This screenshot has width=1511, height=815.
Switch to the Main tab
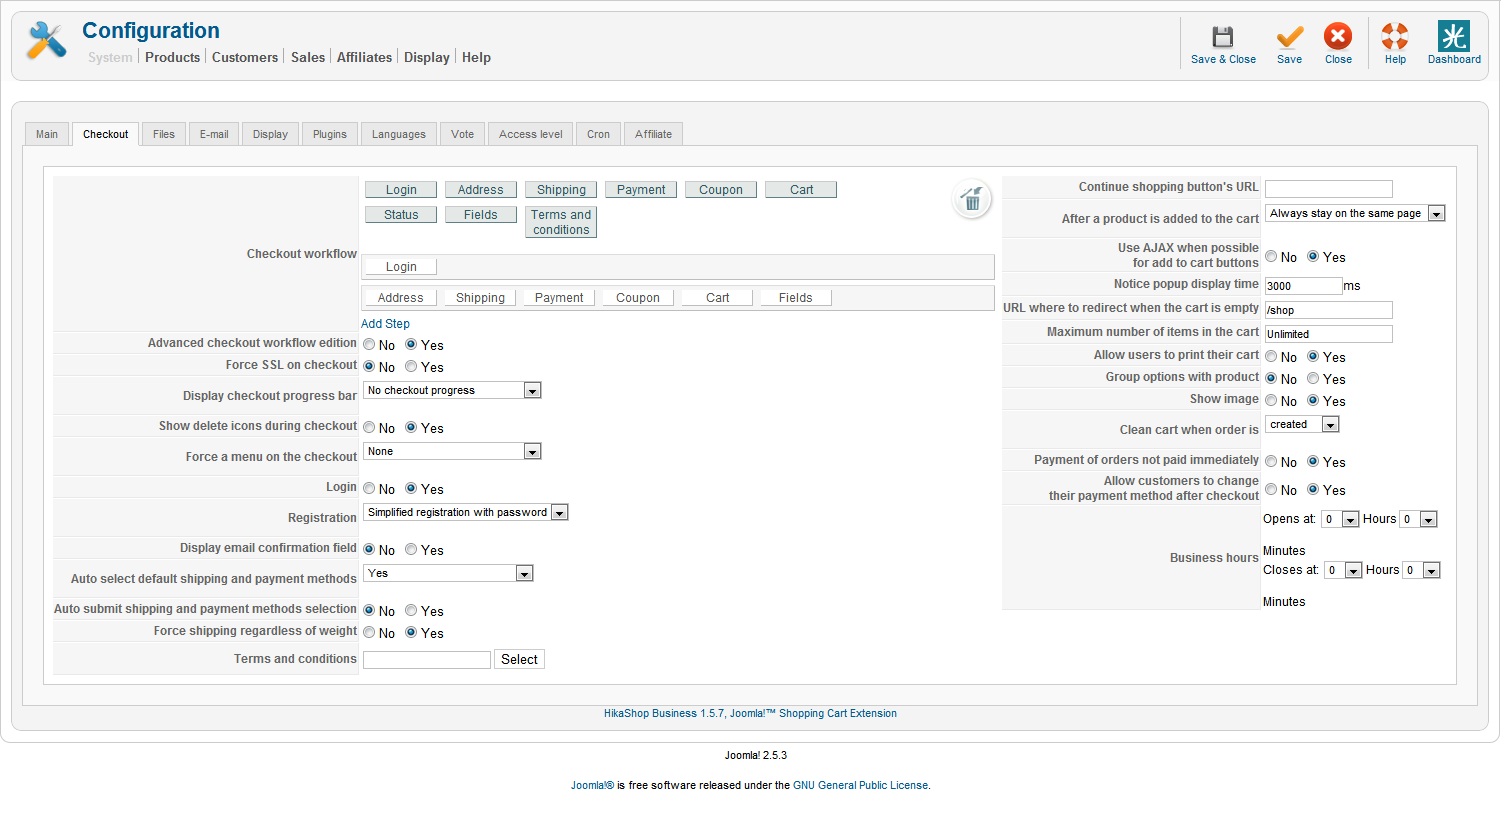click(47, 134)
